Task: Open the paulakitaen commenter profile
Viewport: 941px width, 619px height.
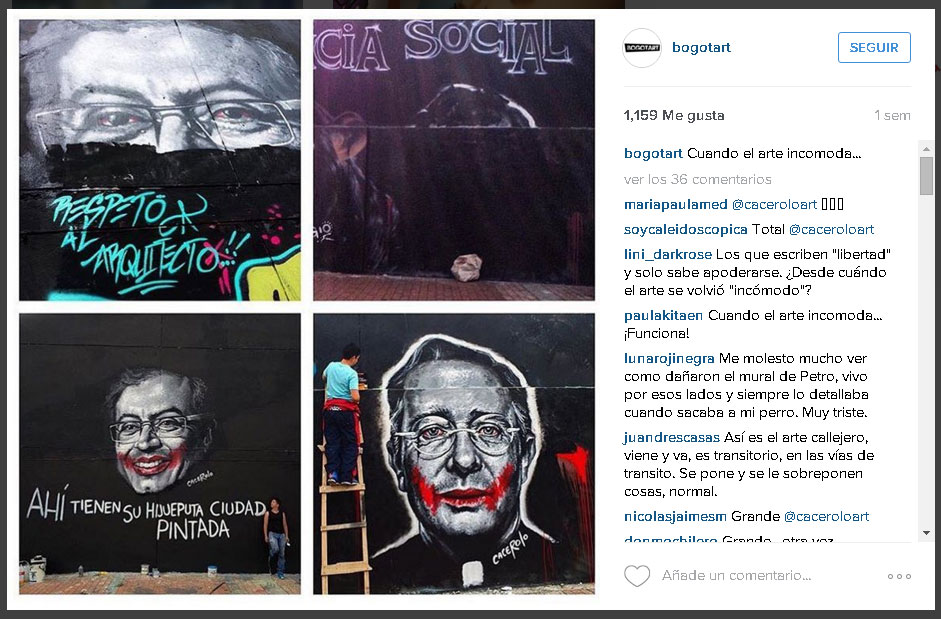Action: tap(663, 316)
